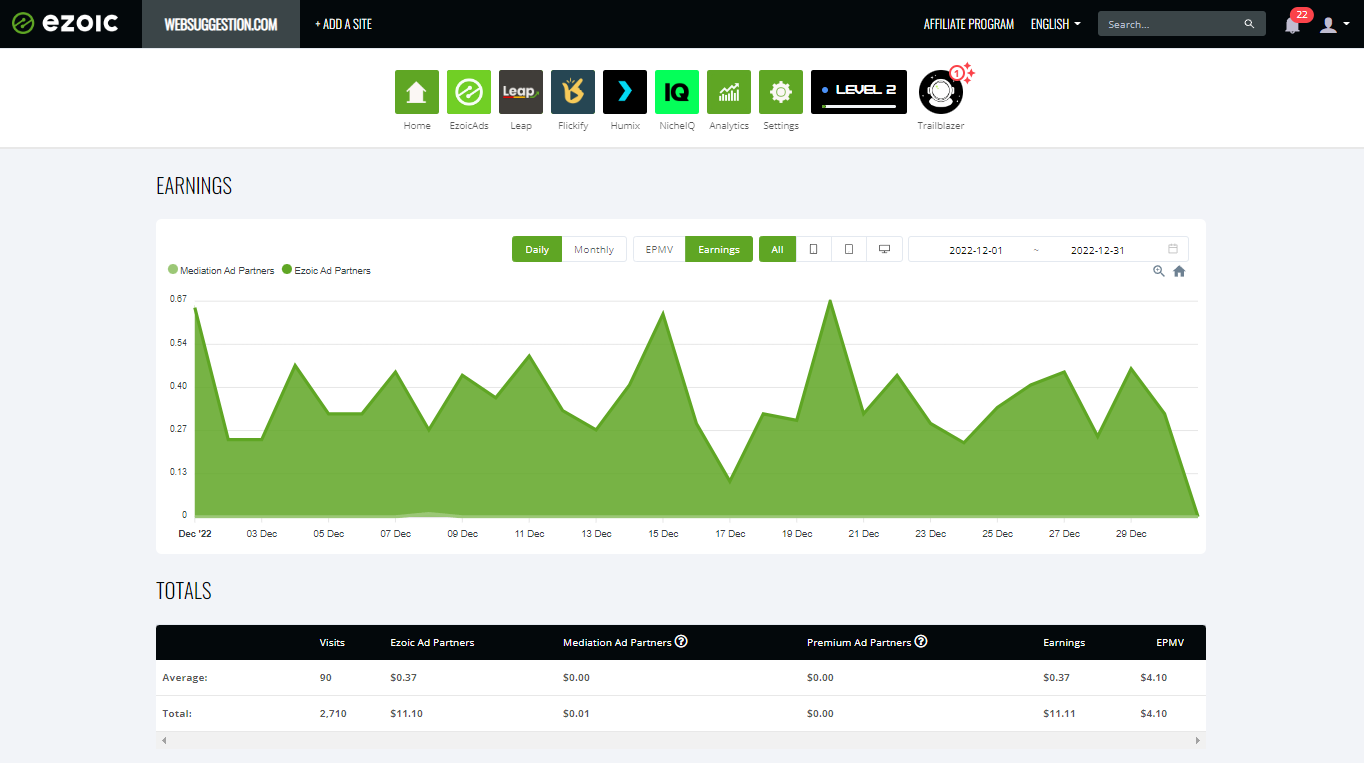Click the chart zoom magnifier icon
The image size is (1364, 763).
pos(1159,271)
